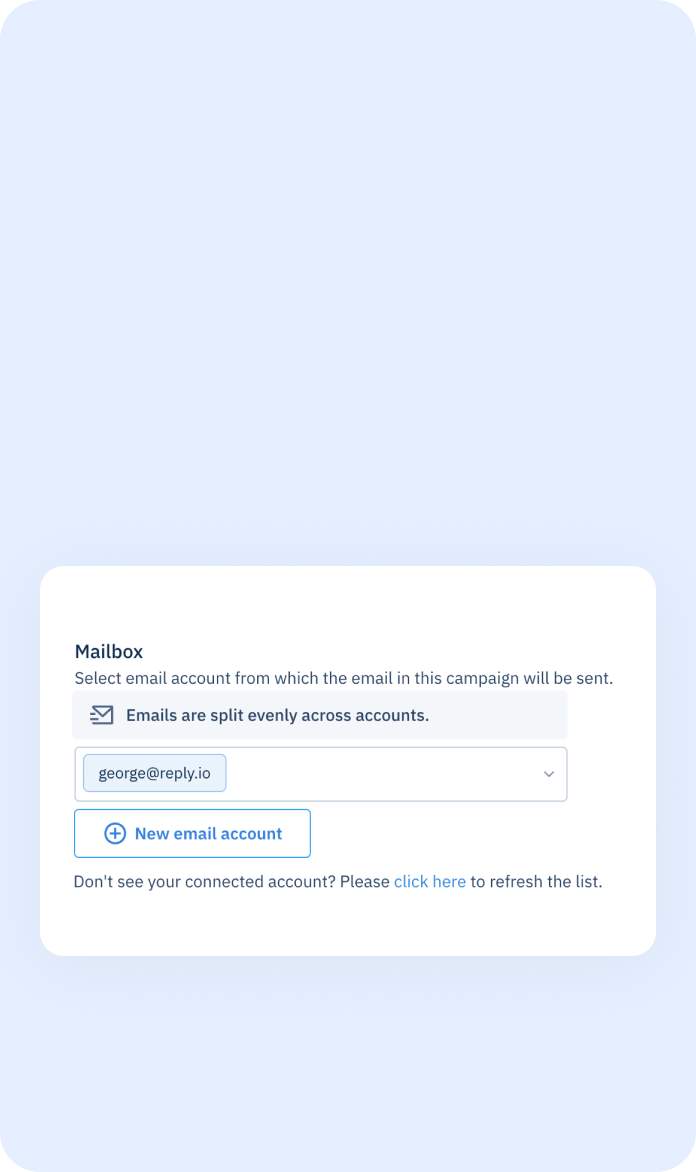
Task: Click the light blue background above the card
Action: [348, 284]
